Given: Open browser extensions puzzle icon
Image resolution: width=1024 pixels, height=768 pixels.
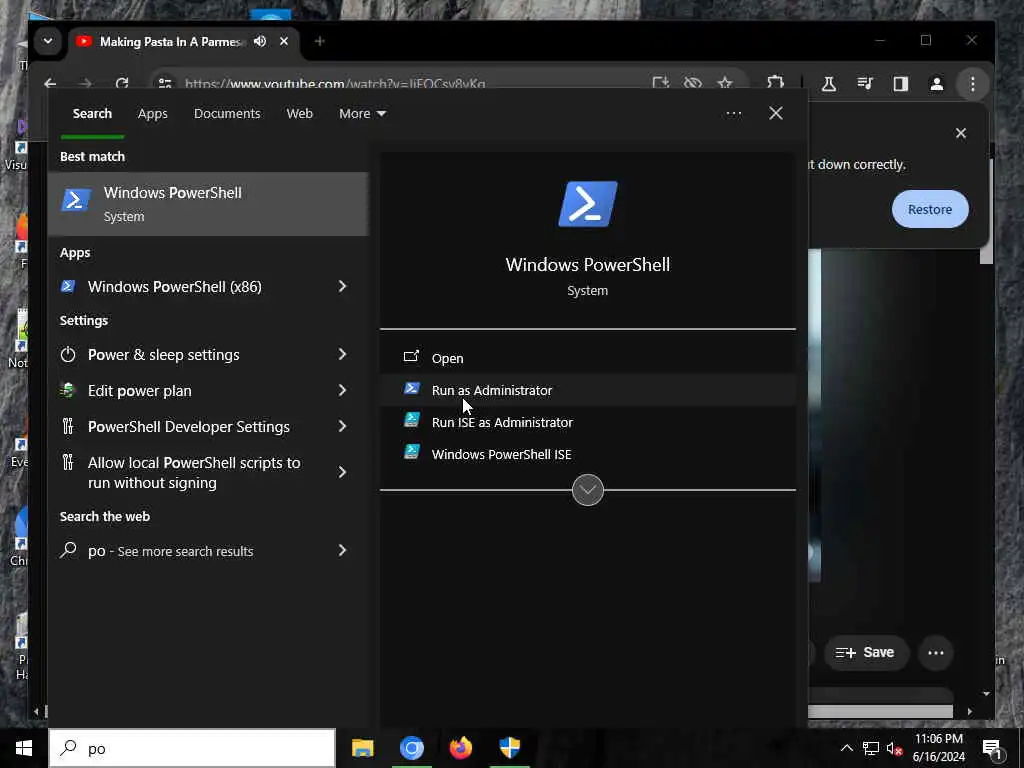Looking at the screenshot, I should [x=775, y=83].
